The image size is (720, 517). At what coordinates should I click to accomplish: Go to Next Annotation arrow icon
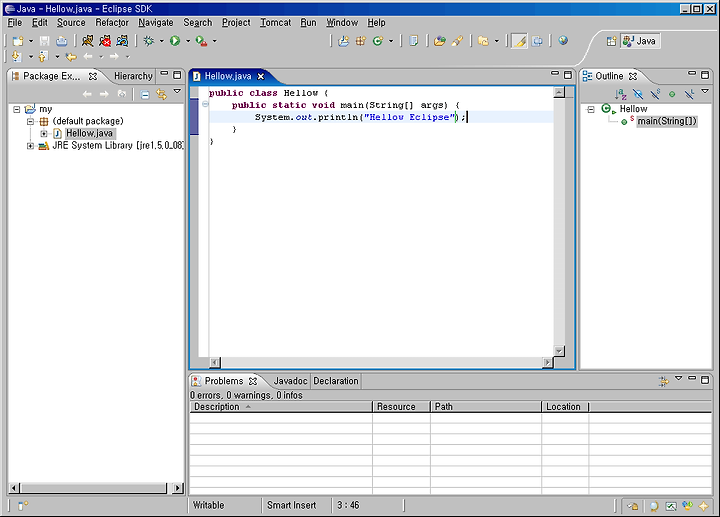(17, 56)
